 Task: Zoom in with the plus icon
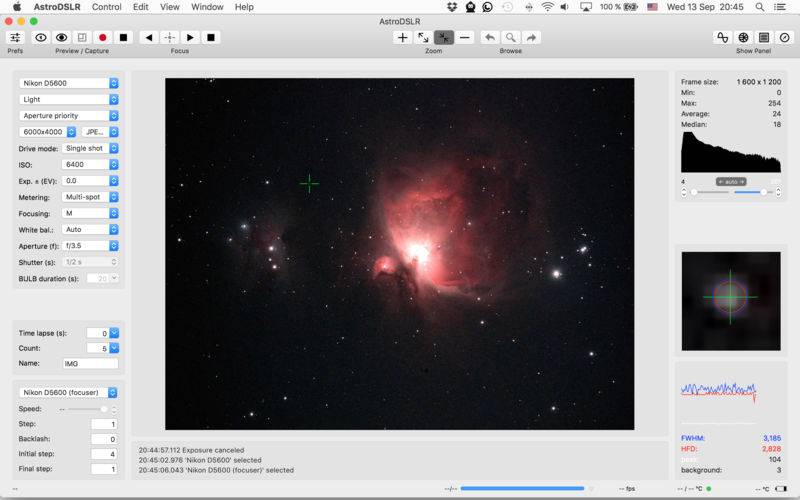[403, 37]
